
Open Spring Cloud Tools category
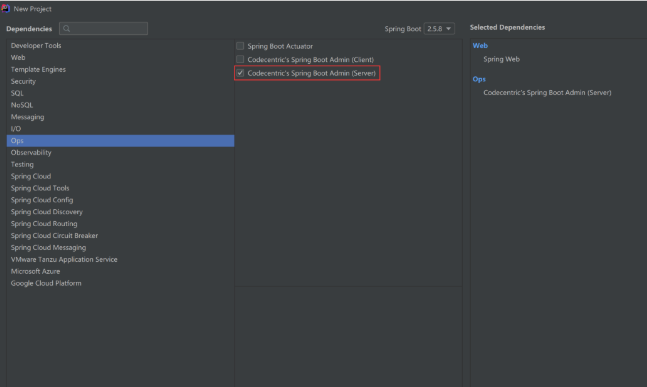(x=120, y=188)
